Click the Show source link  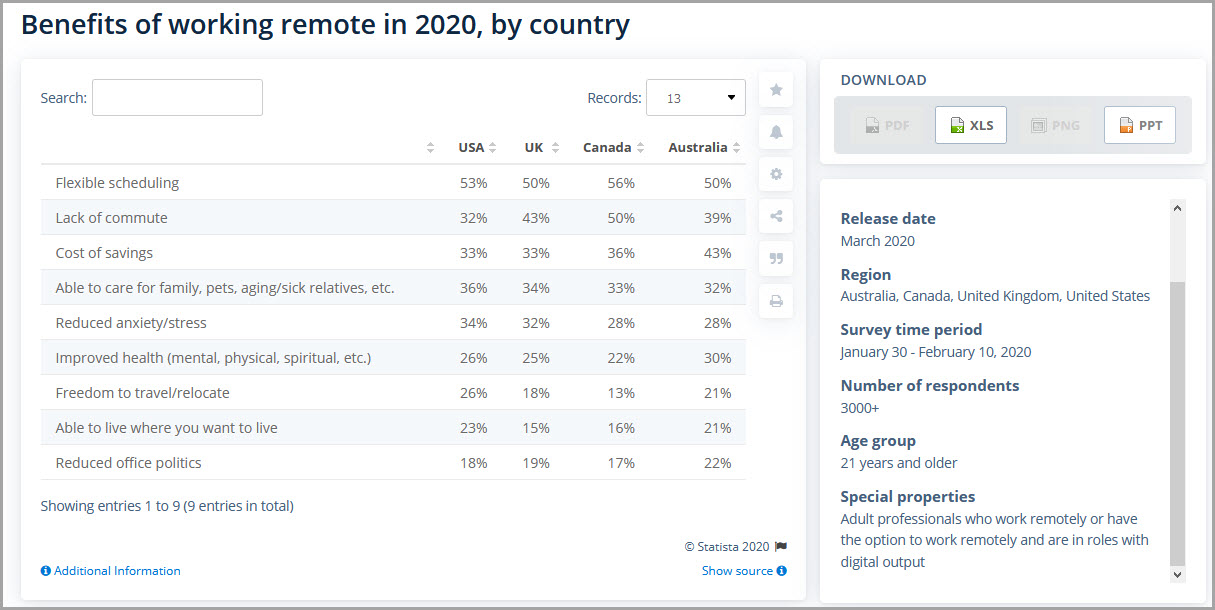(x=744, y=571)
